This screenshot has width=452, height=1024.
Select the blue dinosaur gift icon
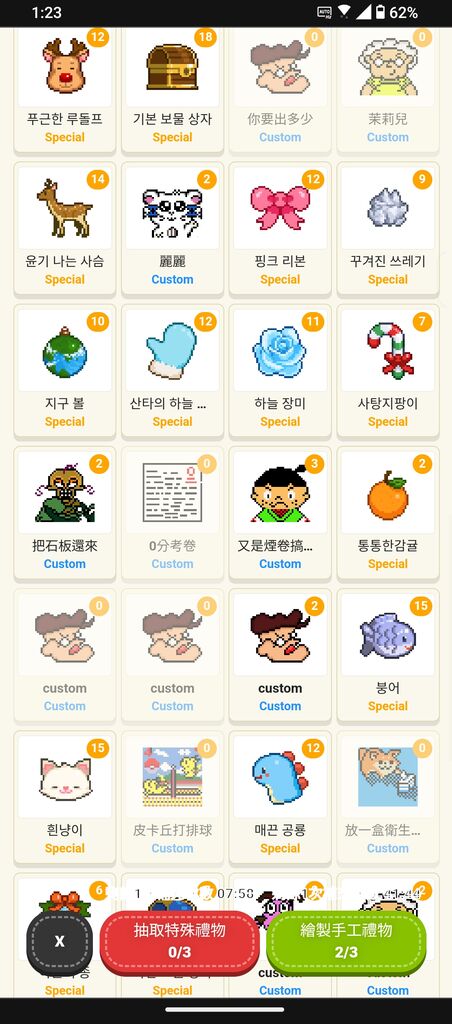click(x=280, y=777)
